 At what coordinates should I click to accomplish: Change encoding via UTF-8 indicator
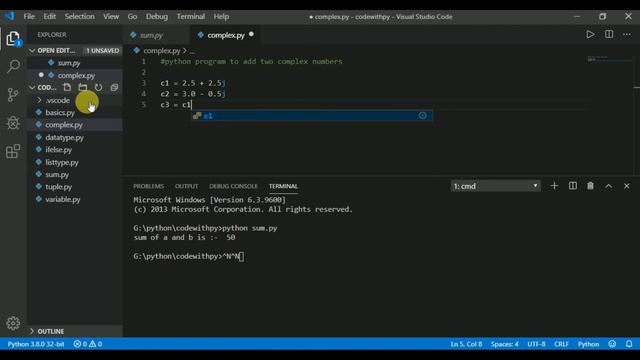coord(536,344)
